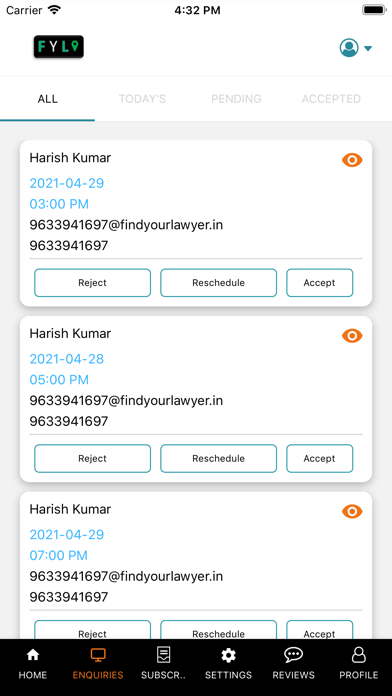This screenshot has height=696, width=392.
Task: Tap the battery icon in status bar
Action: [374, 10]
